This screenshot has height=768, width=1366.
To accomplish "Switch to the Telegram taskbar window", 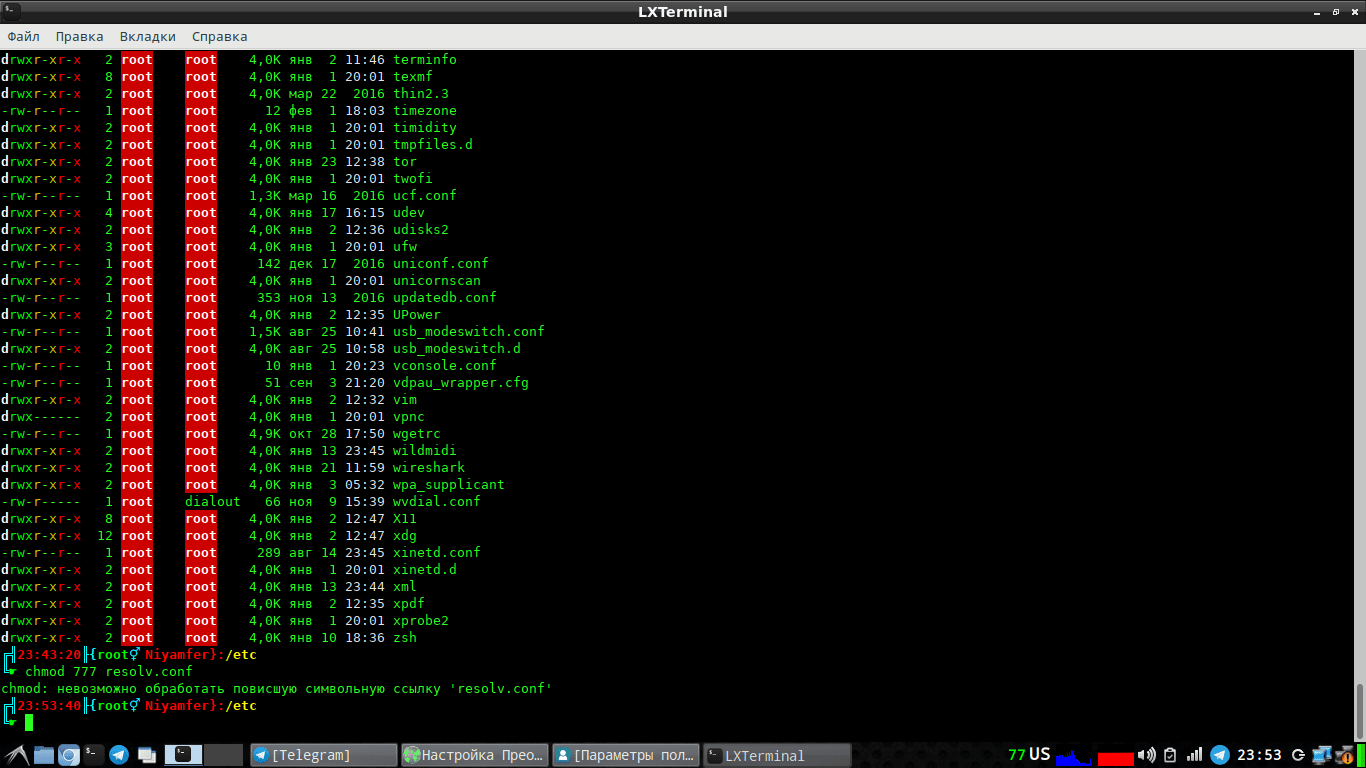I will [323, 755].
